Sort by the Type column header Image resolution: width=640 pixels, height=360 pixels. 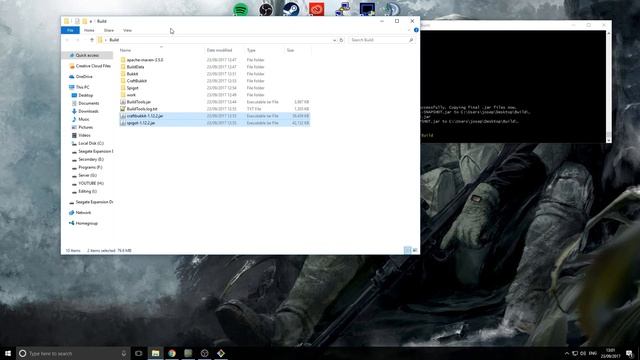(x=251, y=50)
